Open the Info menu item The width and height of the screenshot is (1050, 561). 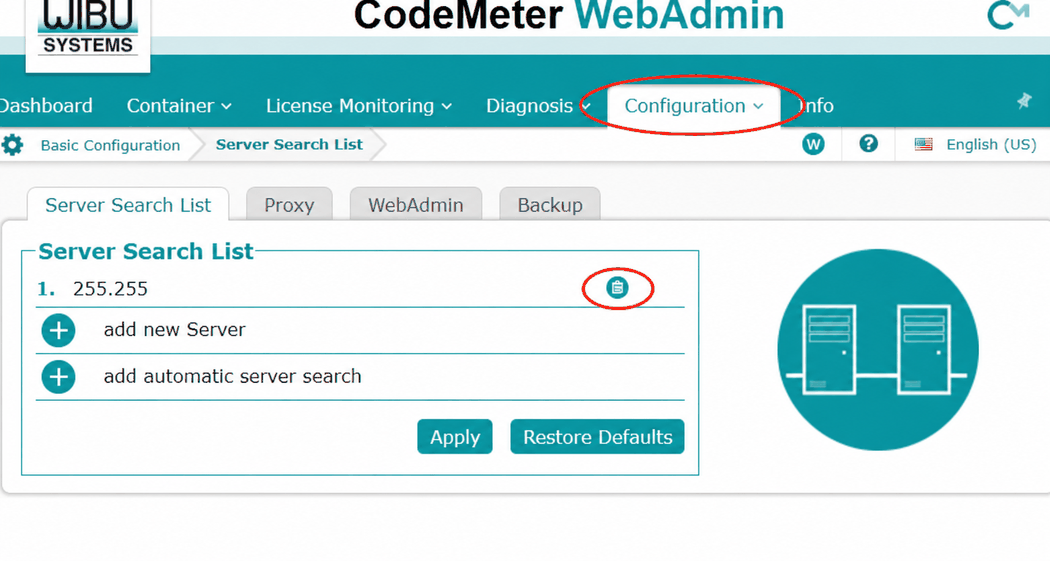pos(816,106)
